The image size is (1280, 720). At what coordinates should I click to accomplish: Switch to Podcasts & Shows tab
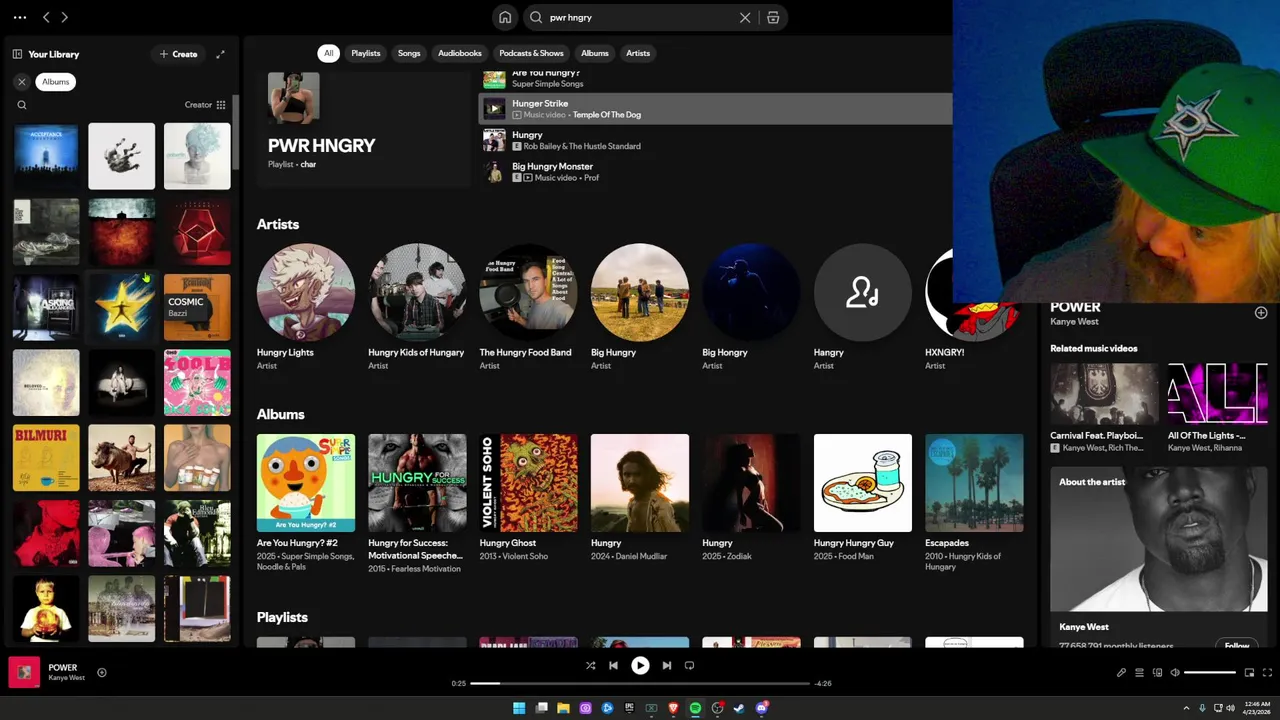tap(532, 53)
